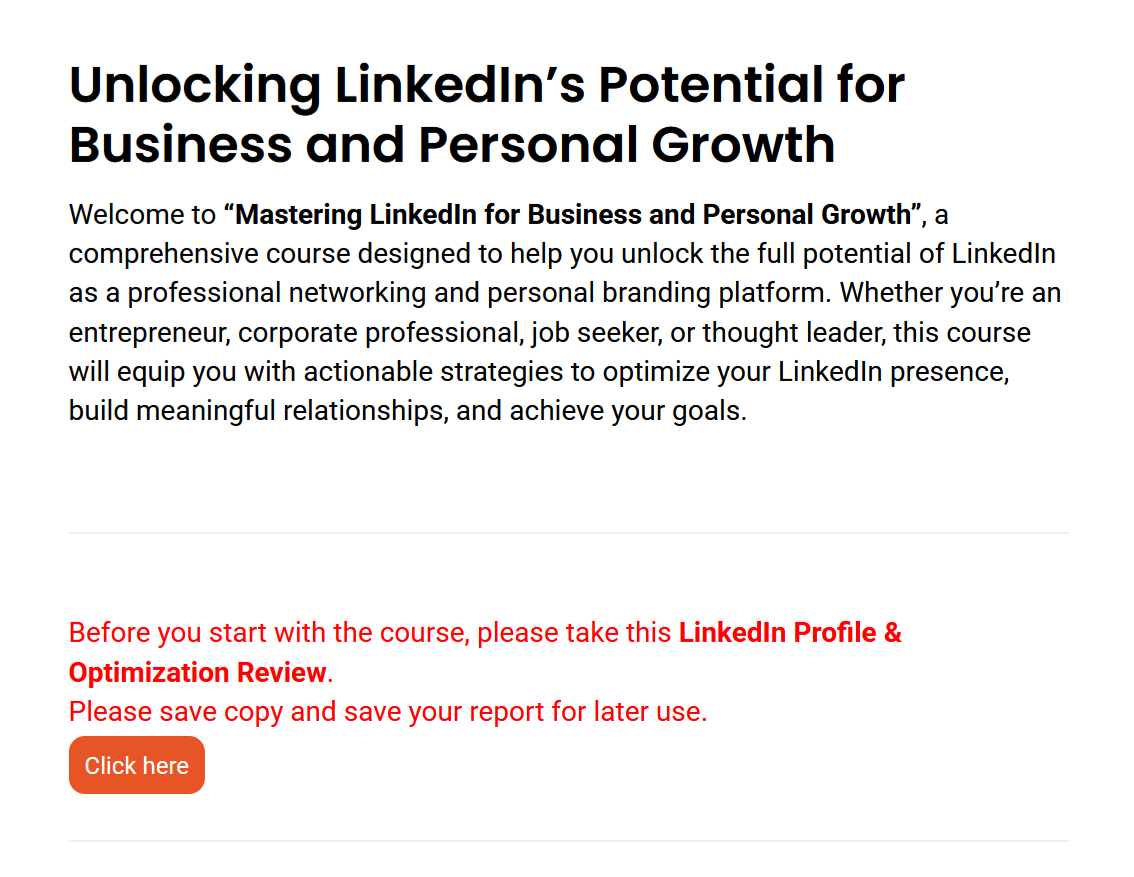Click the word "entrepreneur" in the paragraph
The image size is (1134, 877).
click(149, 333)
